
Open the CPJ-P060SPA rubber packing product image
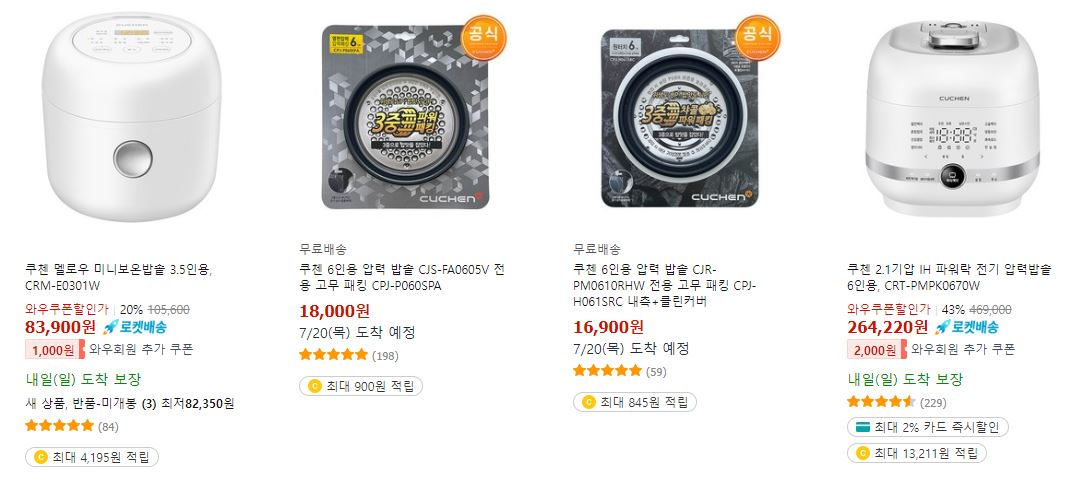[406, 116]
